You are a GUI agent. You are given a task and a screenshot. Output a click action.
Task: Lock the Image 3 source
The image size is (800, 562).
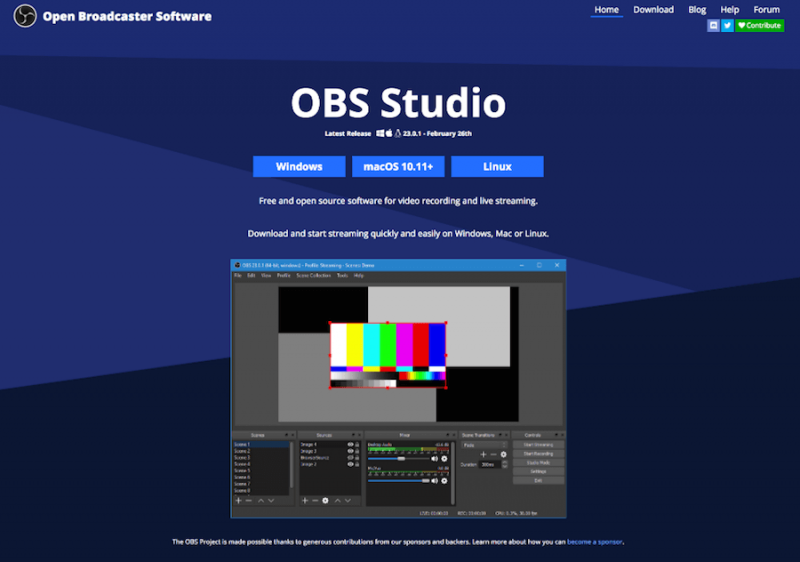(x=357, y=451)
